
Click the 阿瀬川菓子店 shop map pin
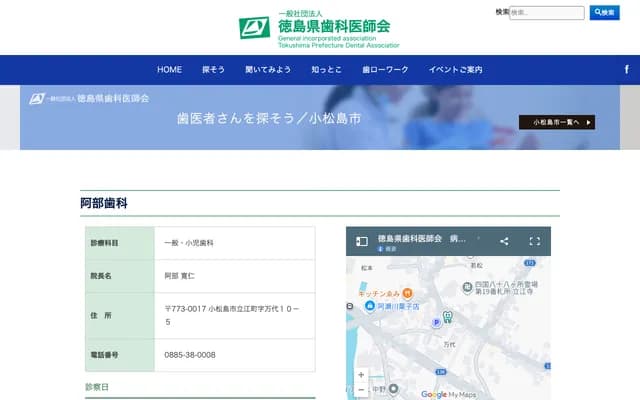(x=370, y=305)
